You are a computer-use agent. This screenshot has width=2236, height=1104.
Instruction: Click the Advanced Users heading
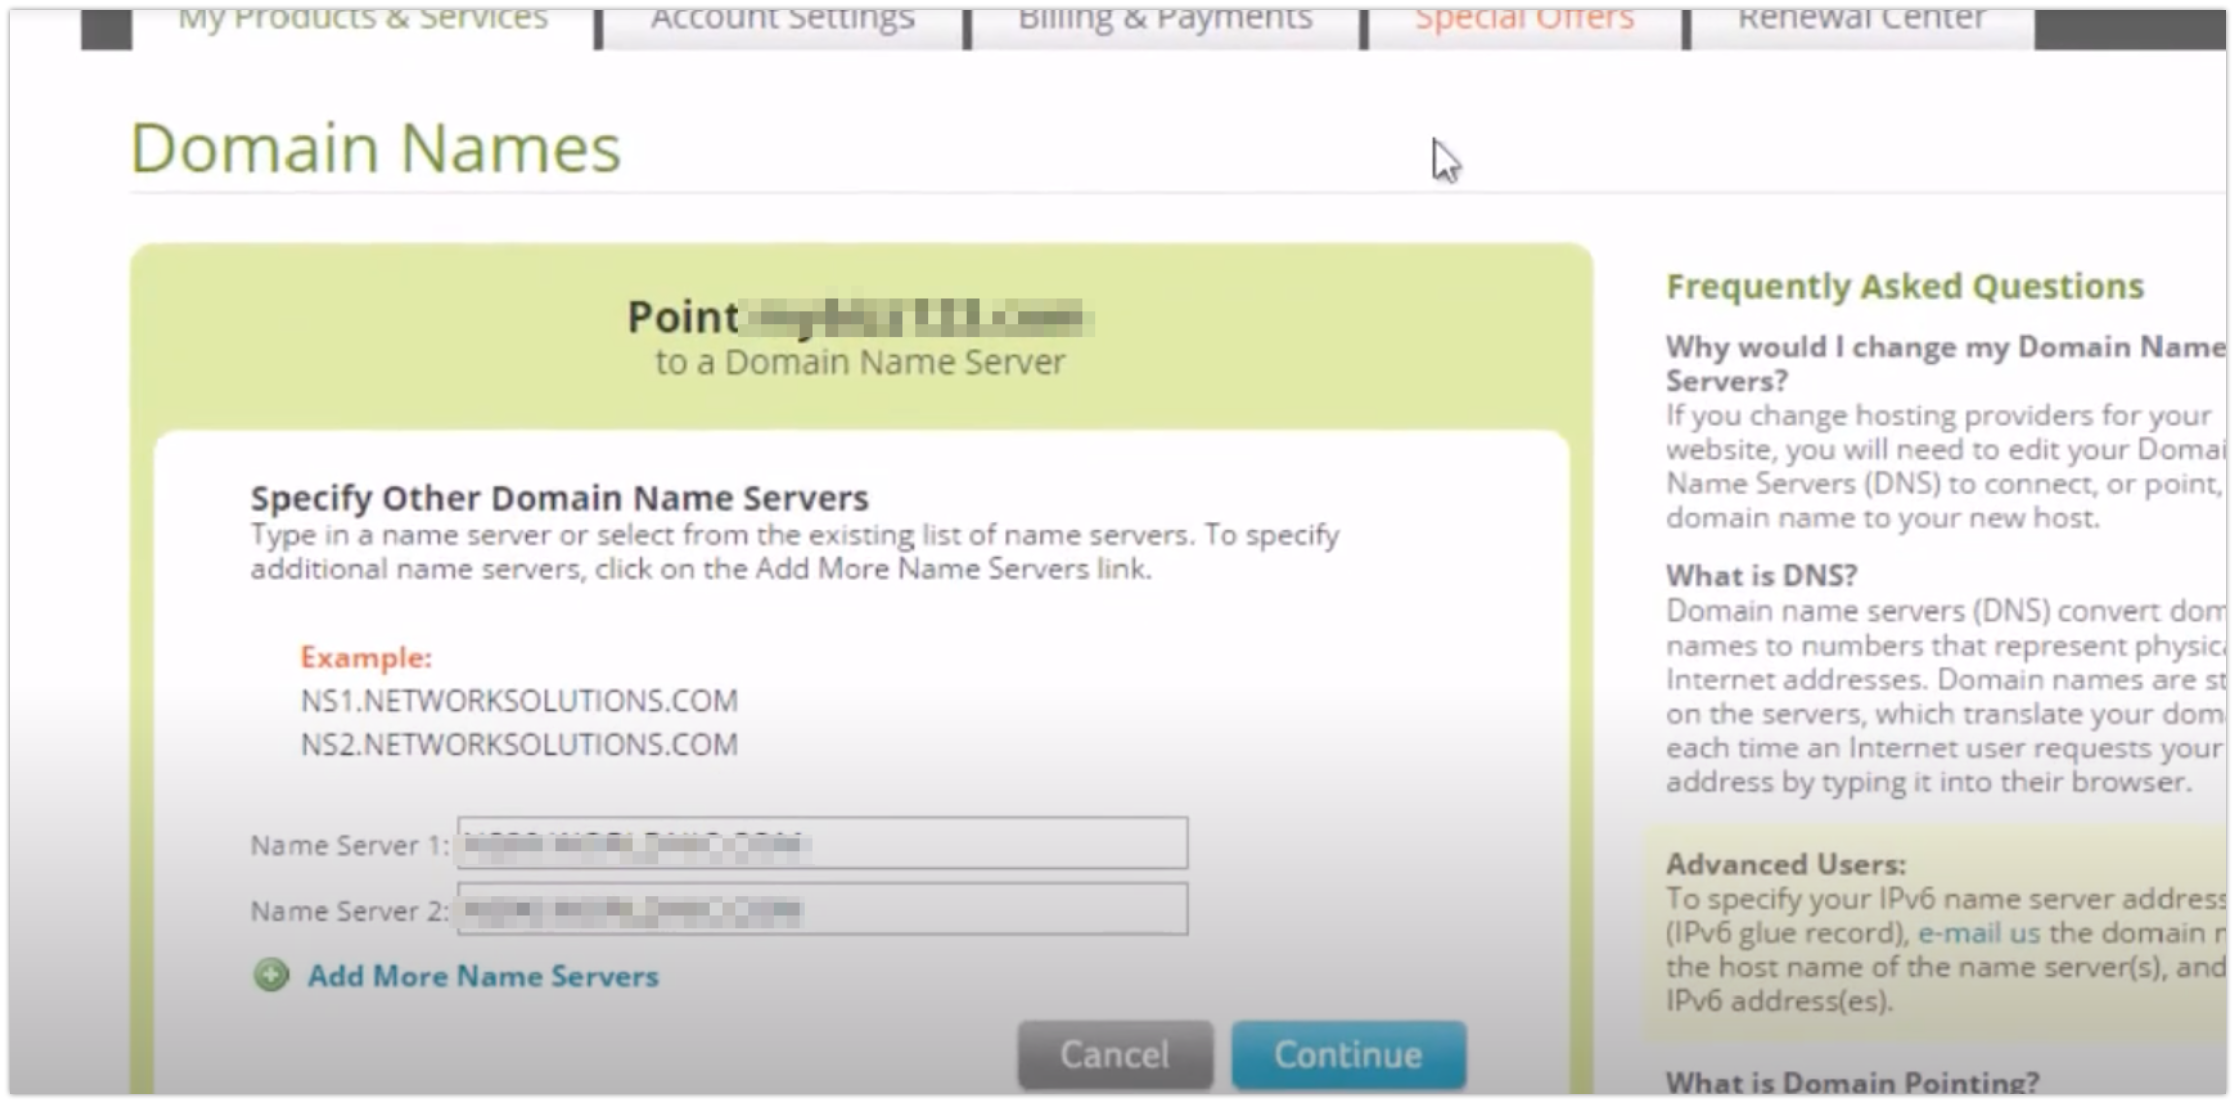pos(1786,864)
